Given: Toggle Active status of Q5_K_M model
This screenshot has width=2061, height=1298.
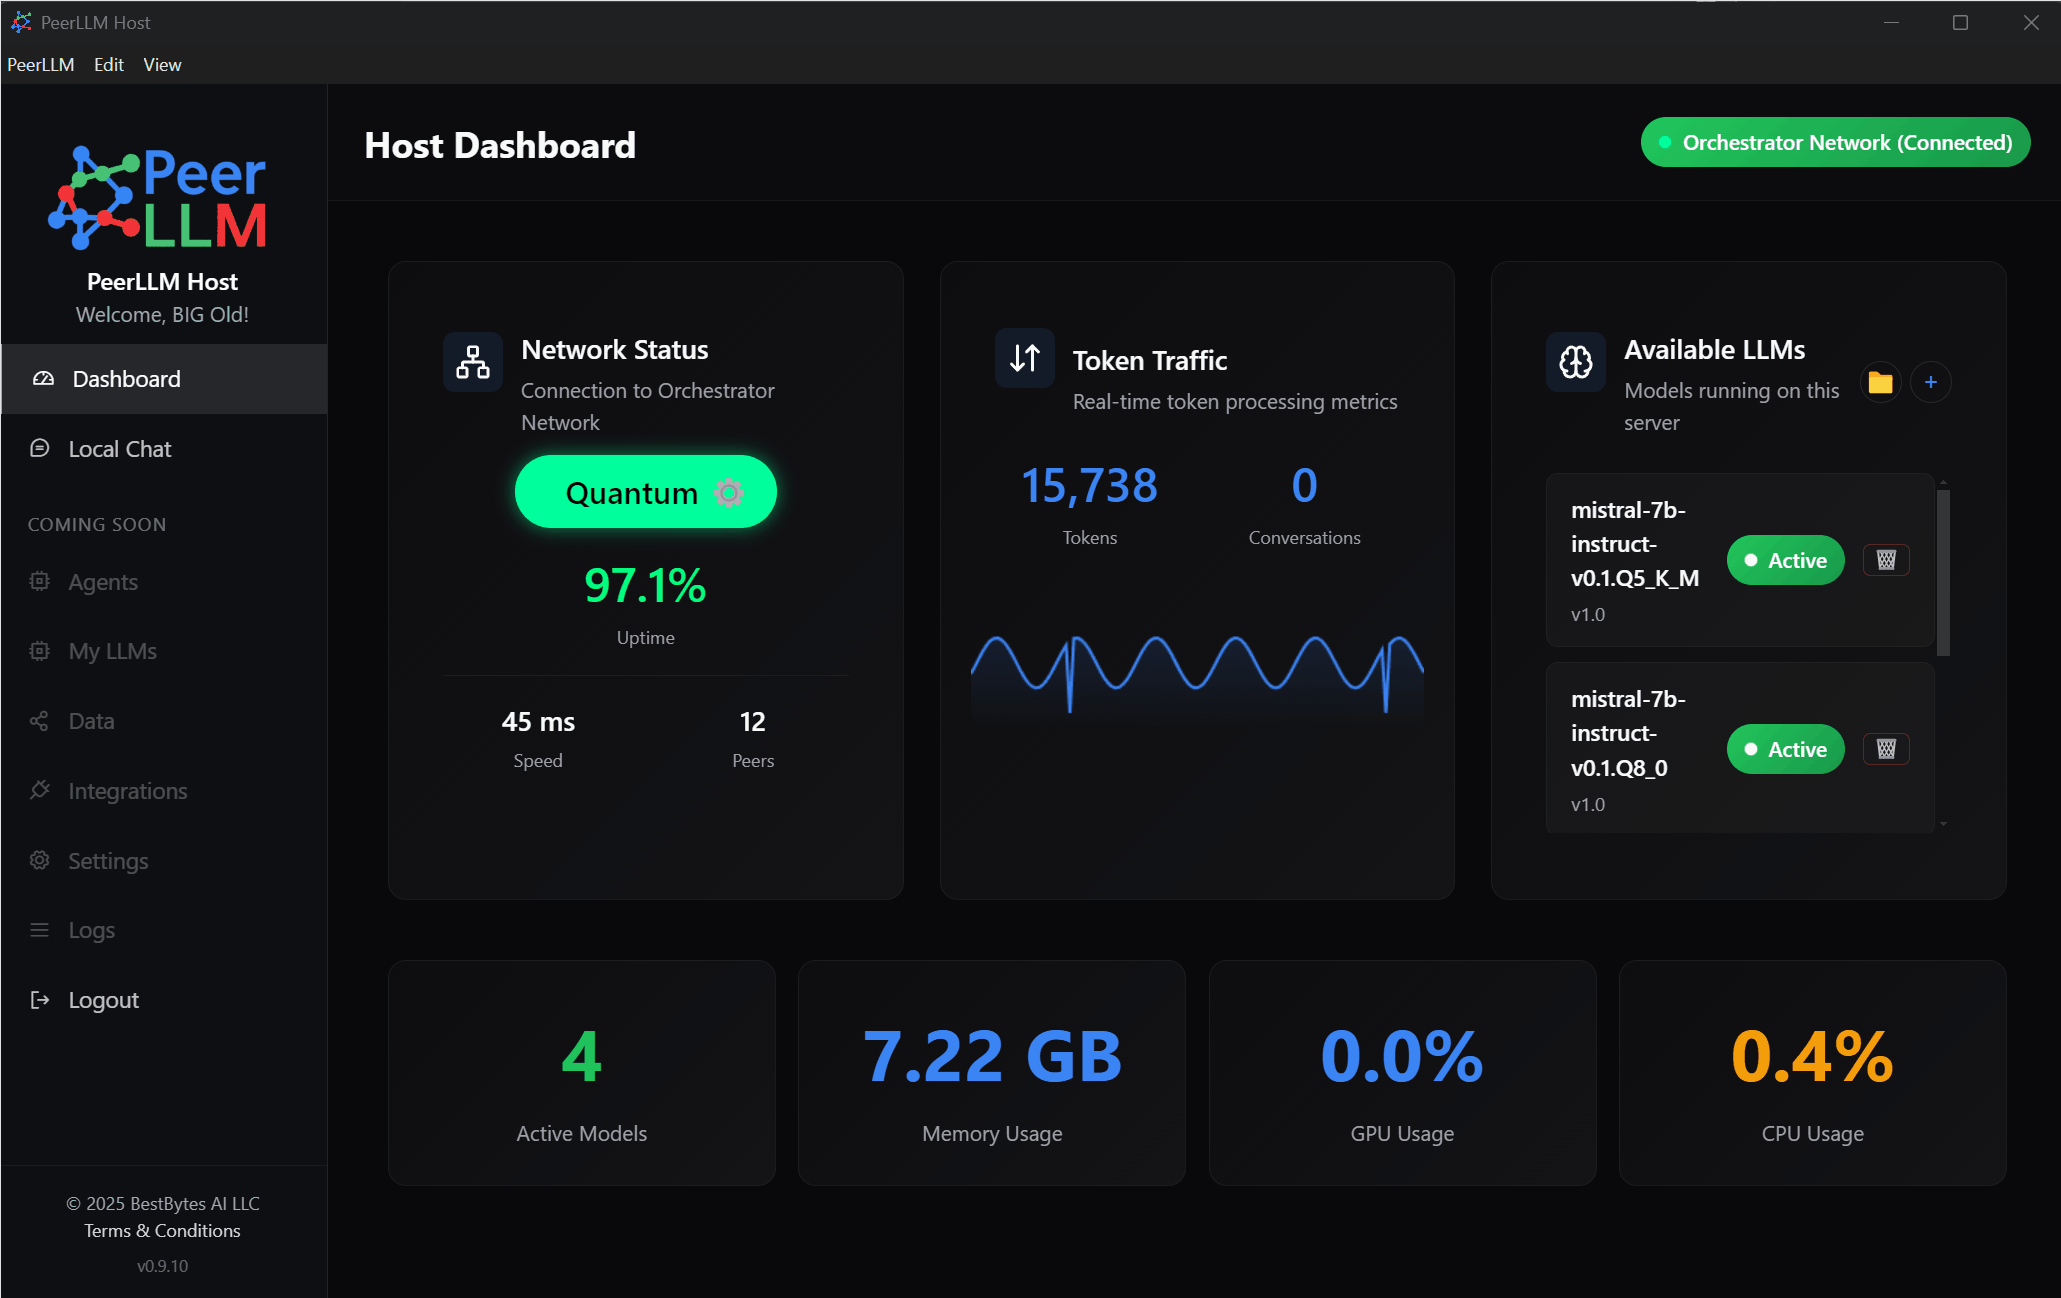Looking at the screenshot, I should (1785, 560).
